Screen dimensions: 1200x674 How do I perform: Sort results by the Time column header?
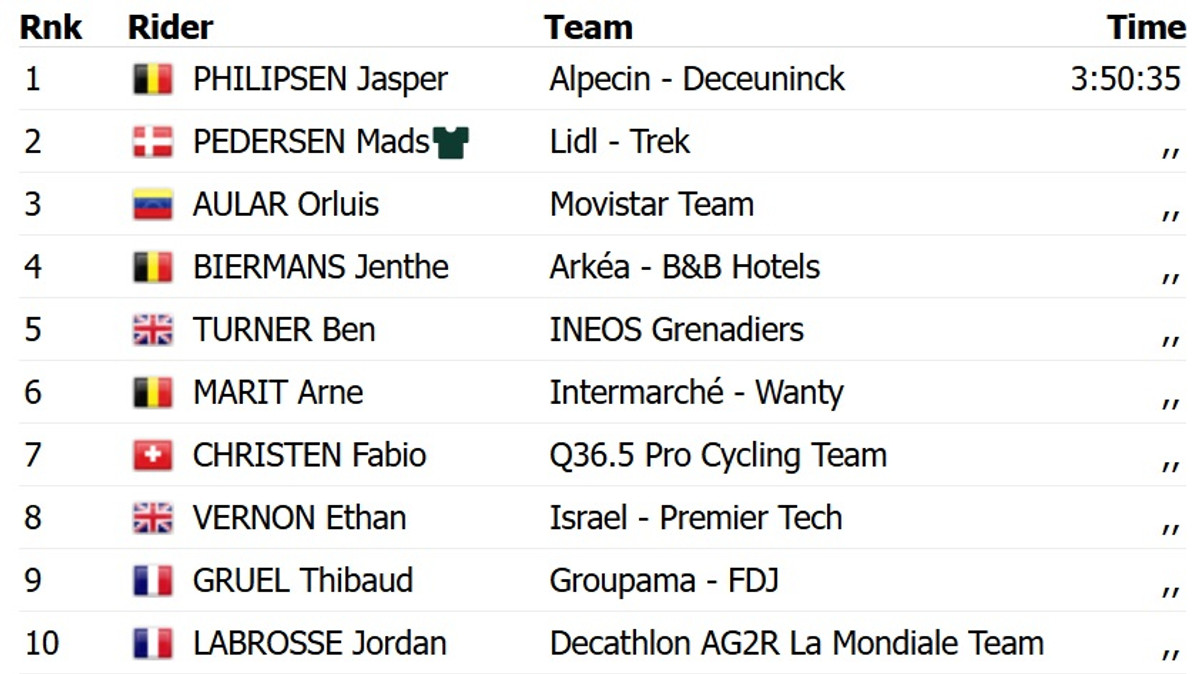[x=1145, y=27]
